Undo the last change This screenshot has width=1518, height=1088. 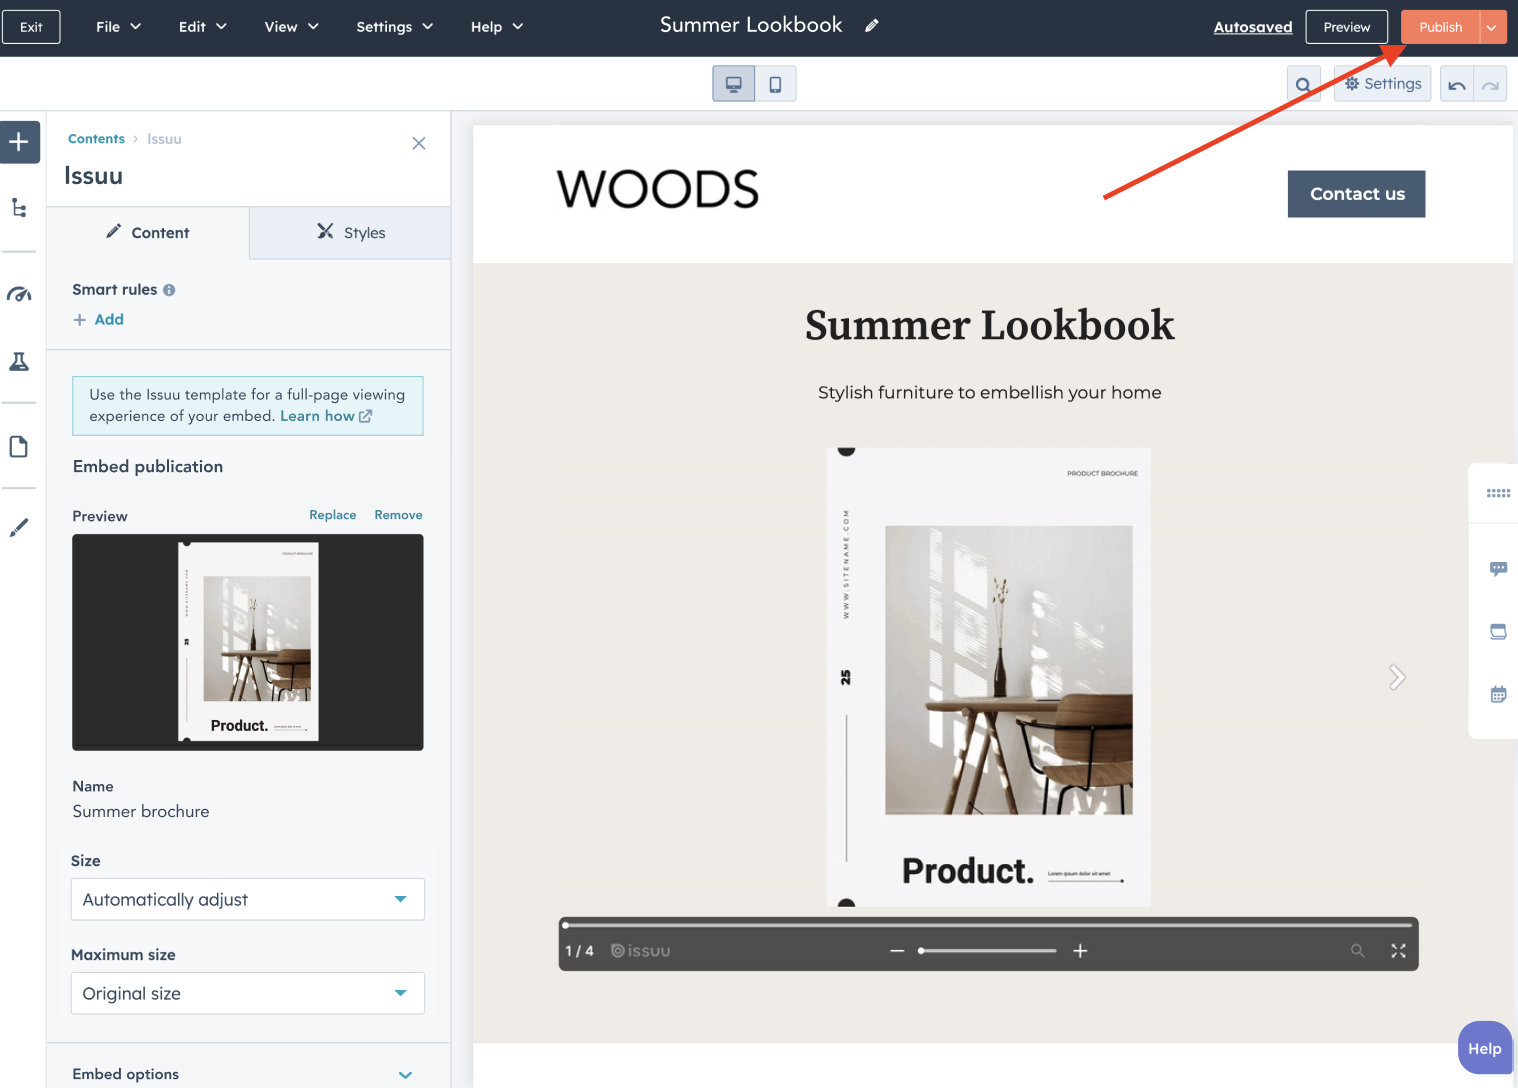pos(1457,85)
